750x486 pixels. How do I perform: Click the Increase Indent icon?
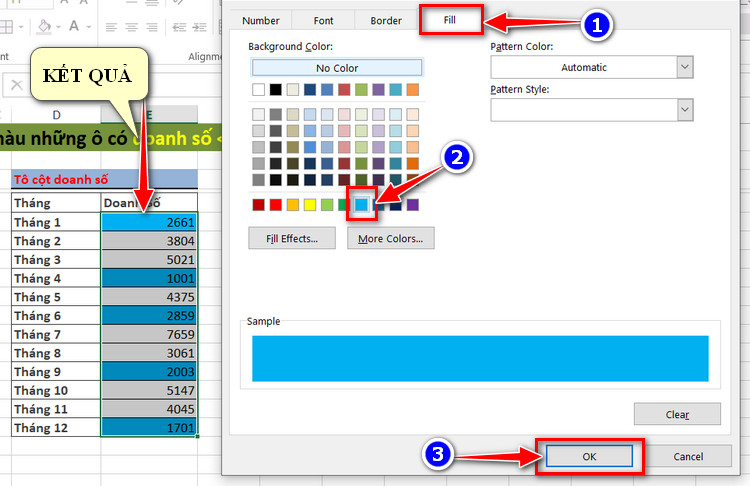tap(199, 27)
